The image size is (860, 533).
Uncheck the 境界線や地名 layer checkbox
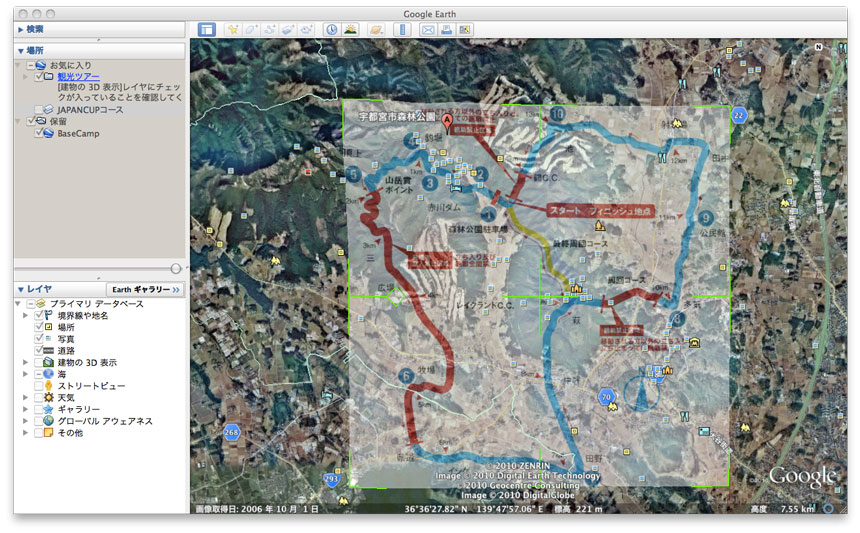(x=39, y=315)
